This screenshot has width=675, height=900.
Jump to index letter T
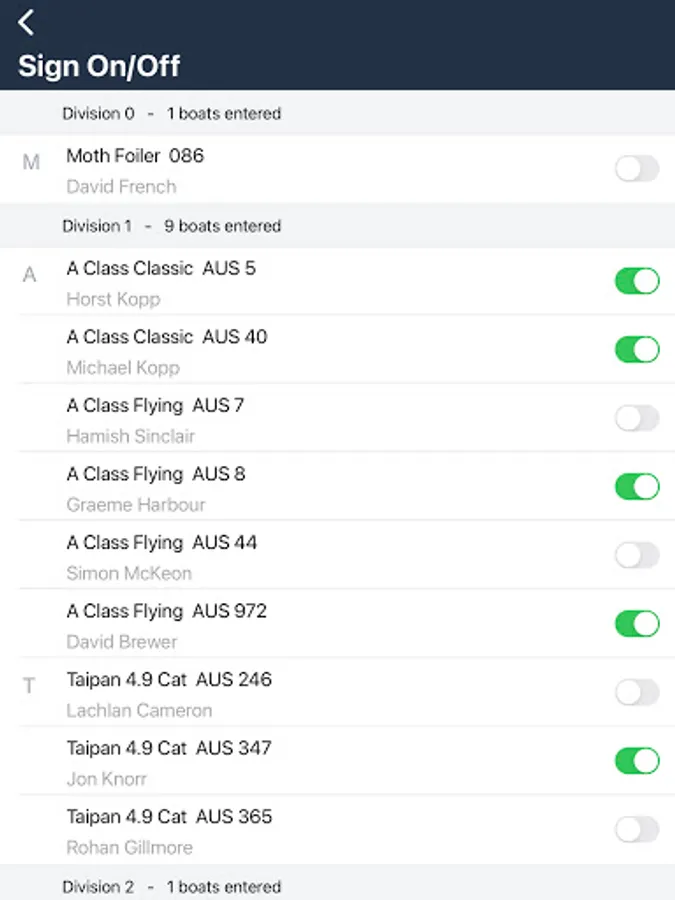pyautogui.click(x=29, y=686)
